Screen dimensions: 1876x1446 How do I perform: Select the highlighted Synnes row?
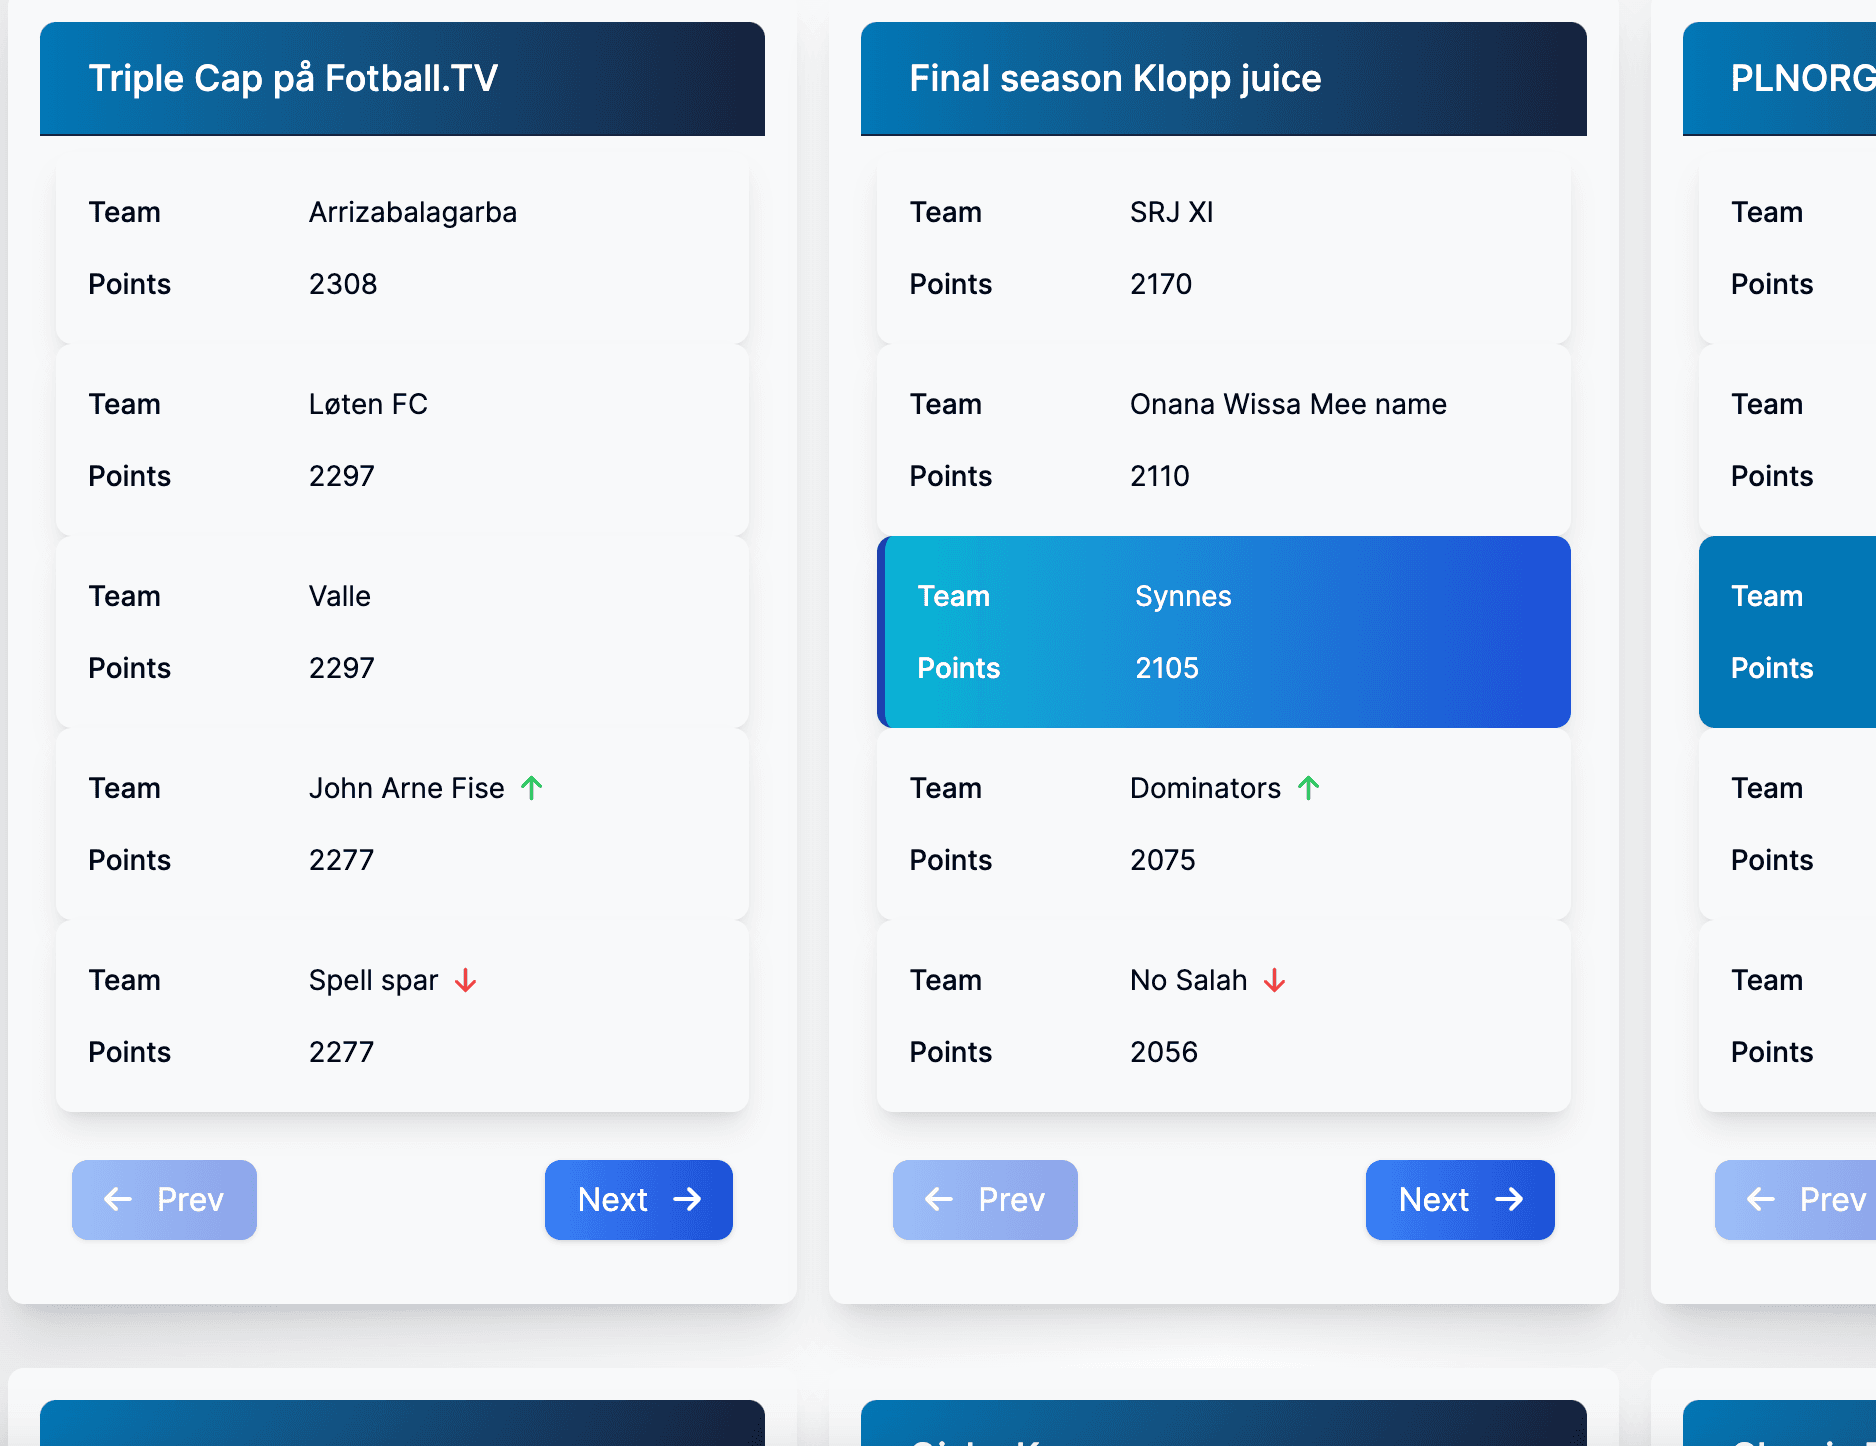tap(1223, 632)
